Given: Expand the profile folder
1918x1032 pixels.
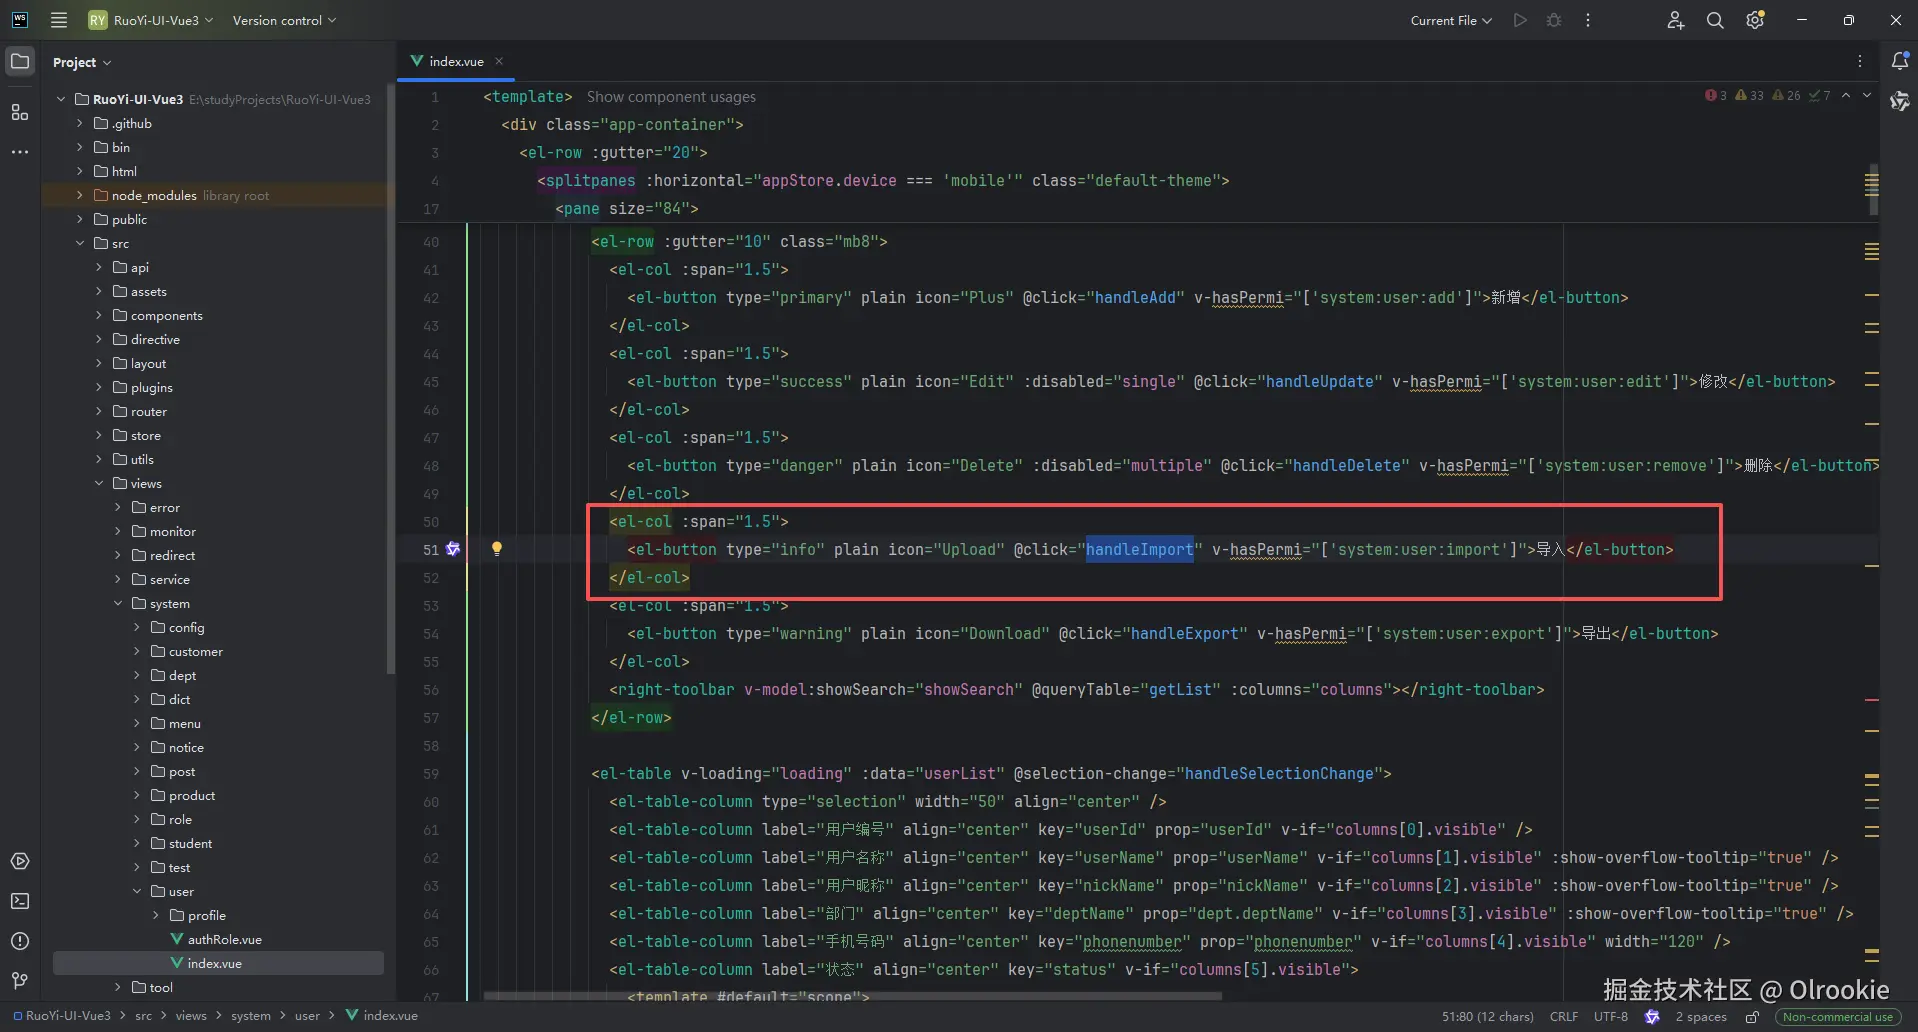Looking at the screenshot, I should click(156, 915).
